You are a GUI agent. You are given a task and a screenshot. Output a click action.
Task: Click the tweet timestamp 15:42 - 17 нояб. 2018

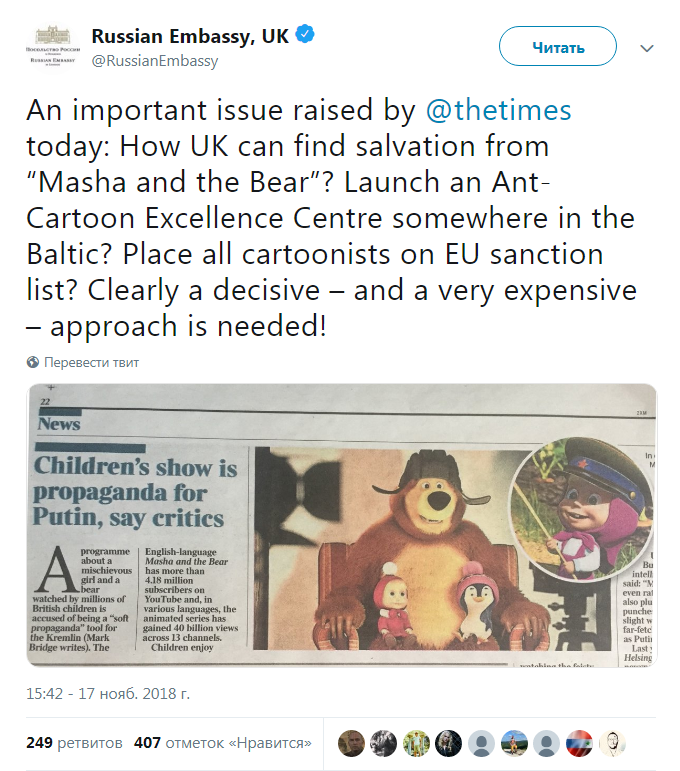[x=108, y=691]
